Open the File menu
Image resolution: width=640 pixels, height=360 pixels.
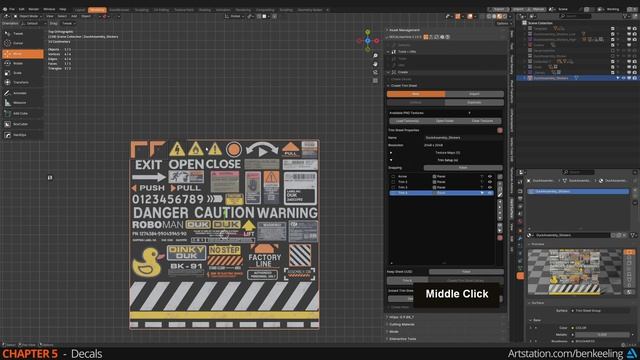click(x=12, y=9)
